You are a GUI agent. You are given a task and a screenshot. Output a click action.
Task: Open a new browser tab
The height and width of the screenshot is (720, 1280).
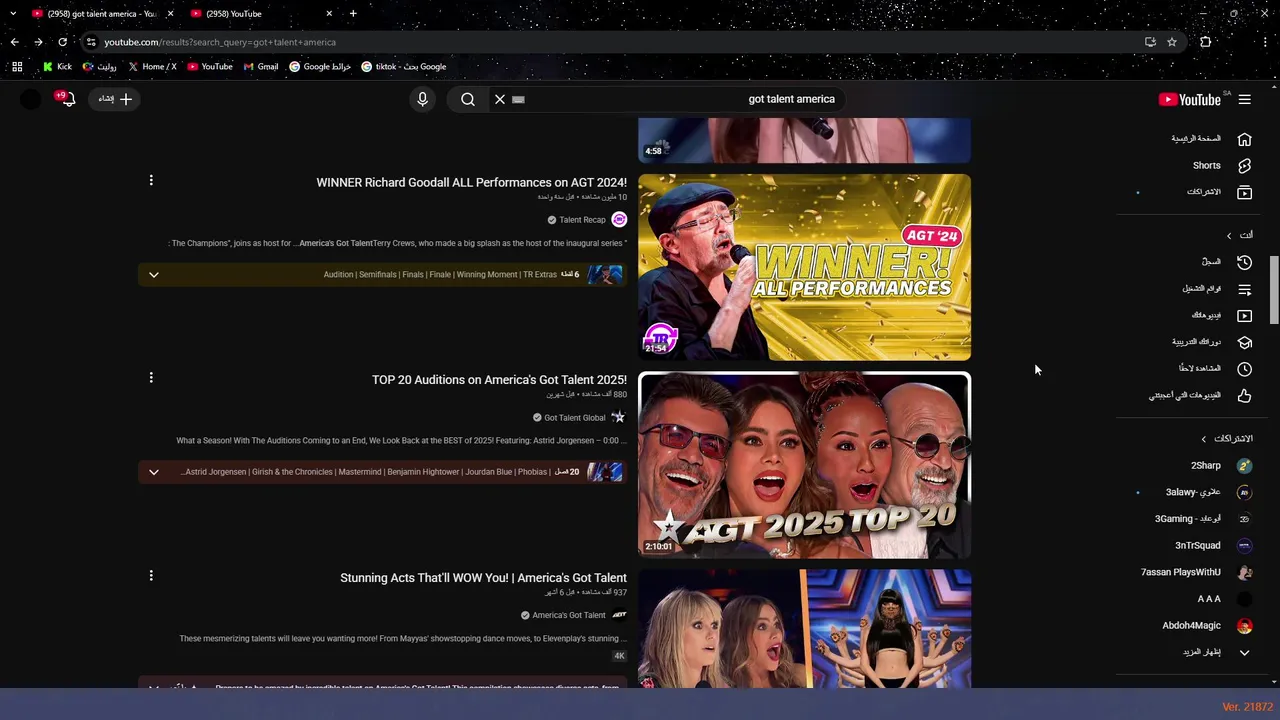(x=353, y=14)
